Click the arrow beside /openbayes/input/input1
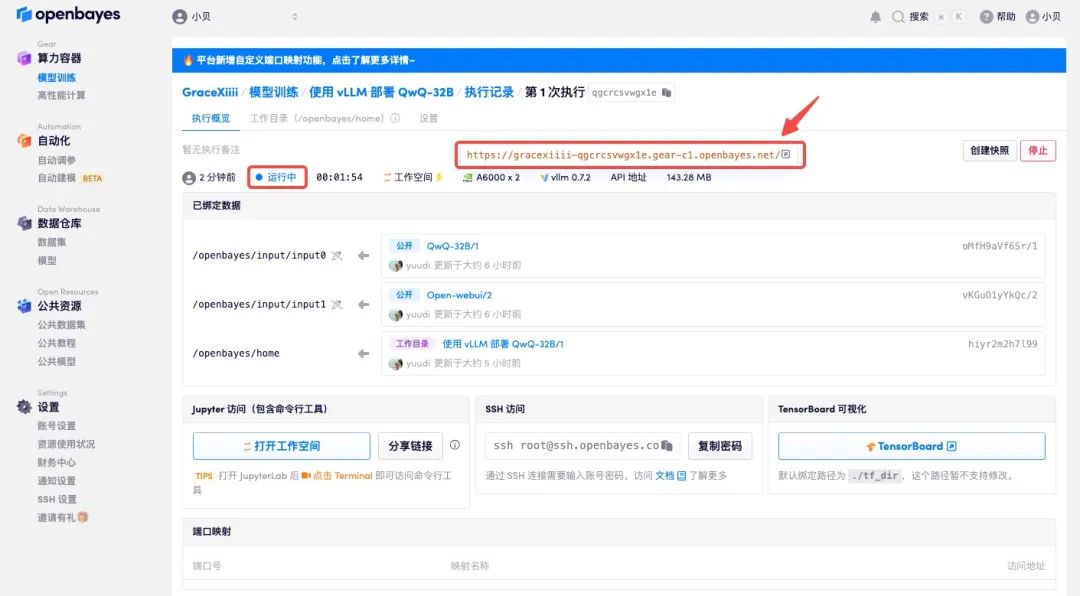 click(x=364, y=305)
